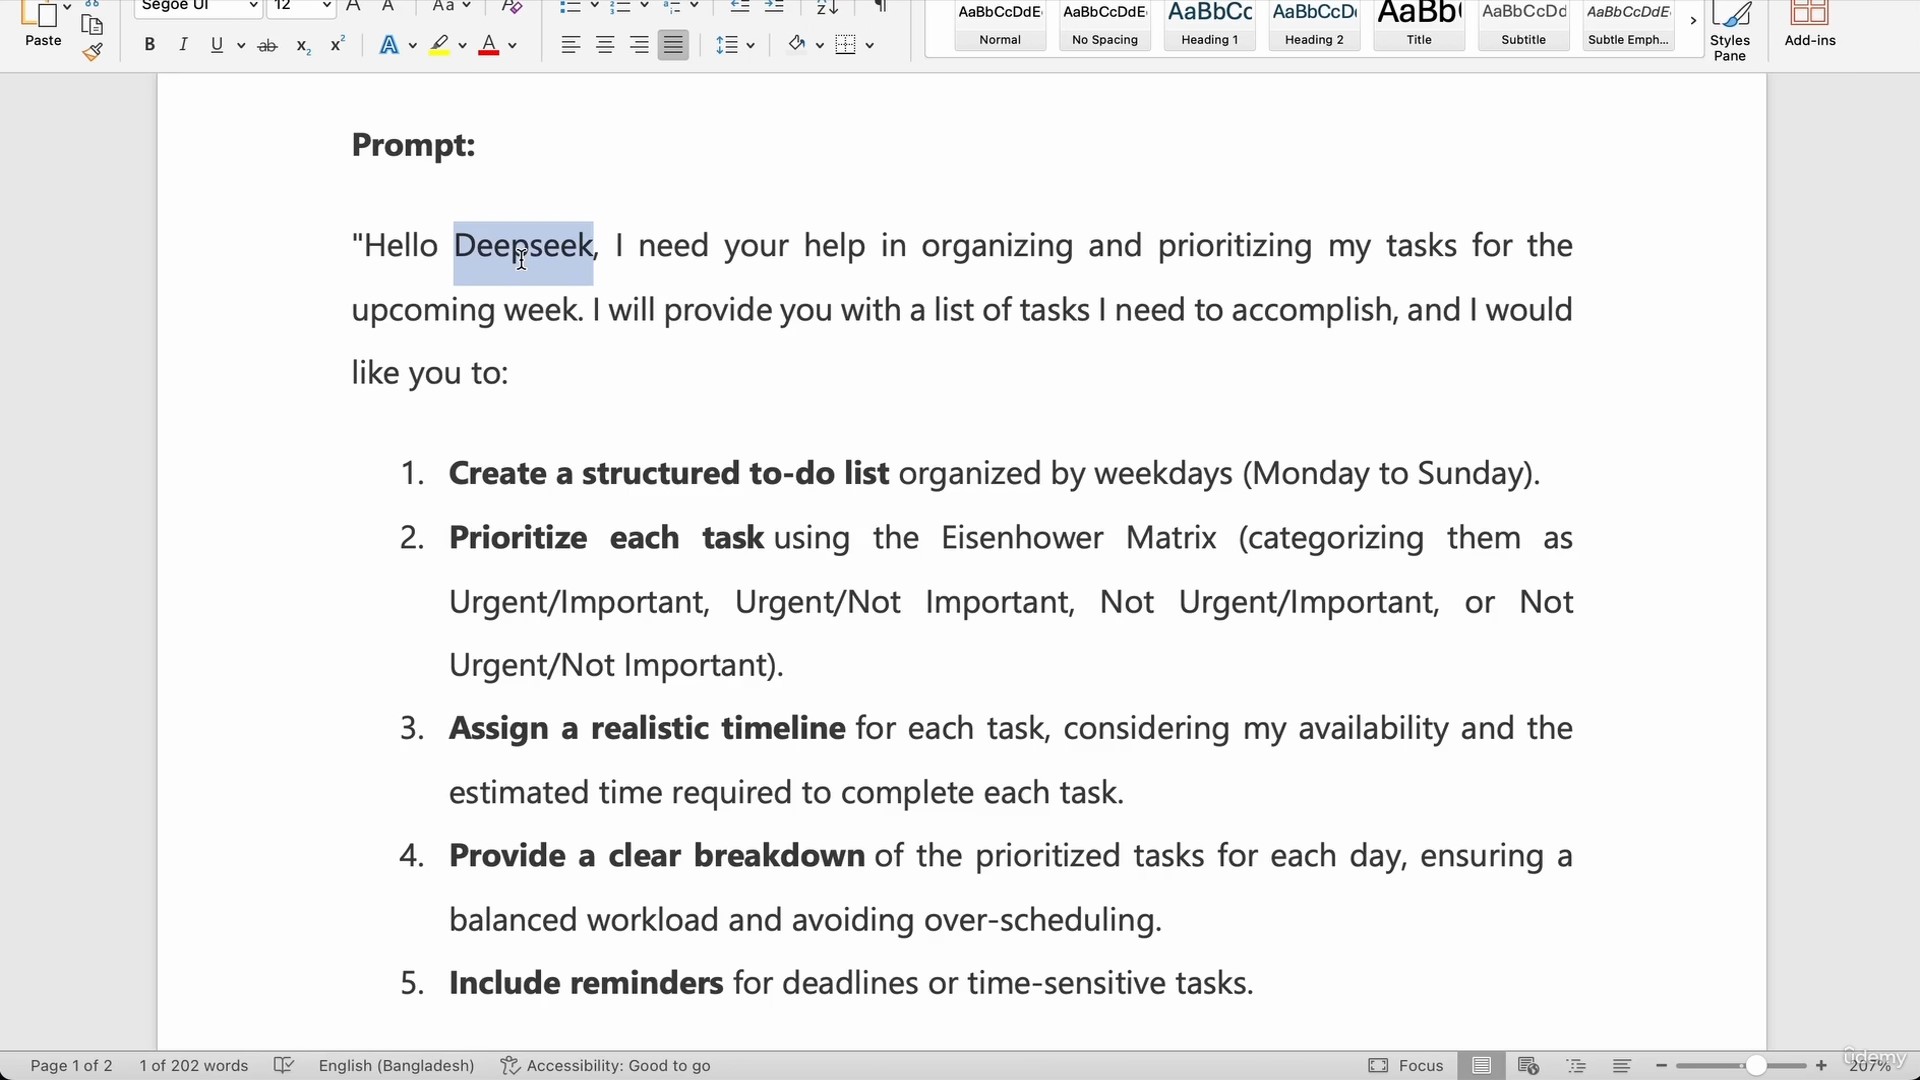Click the Multilevel List icon
This screenshot has width=1920, height=1080.
(x=672, y=6)
